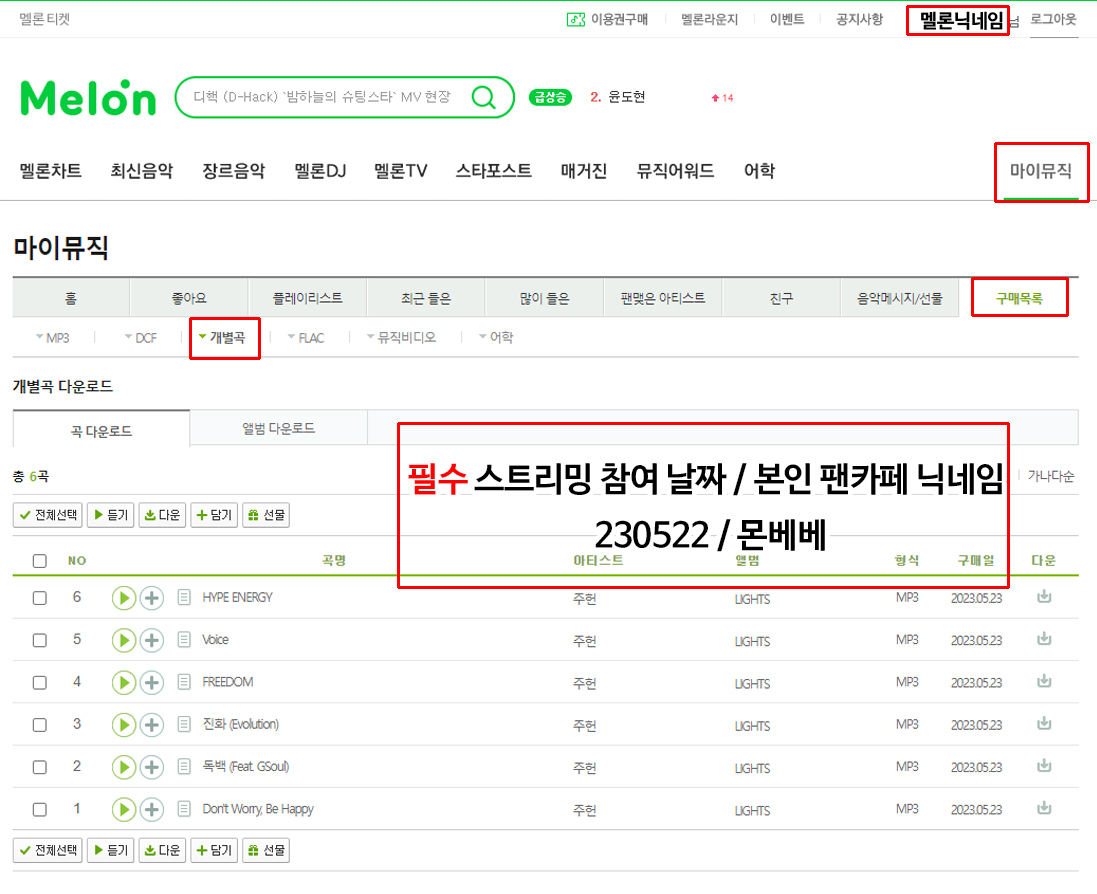Check the box for Voice
Screen dimensions: 1097x894
coord(40,640)
